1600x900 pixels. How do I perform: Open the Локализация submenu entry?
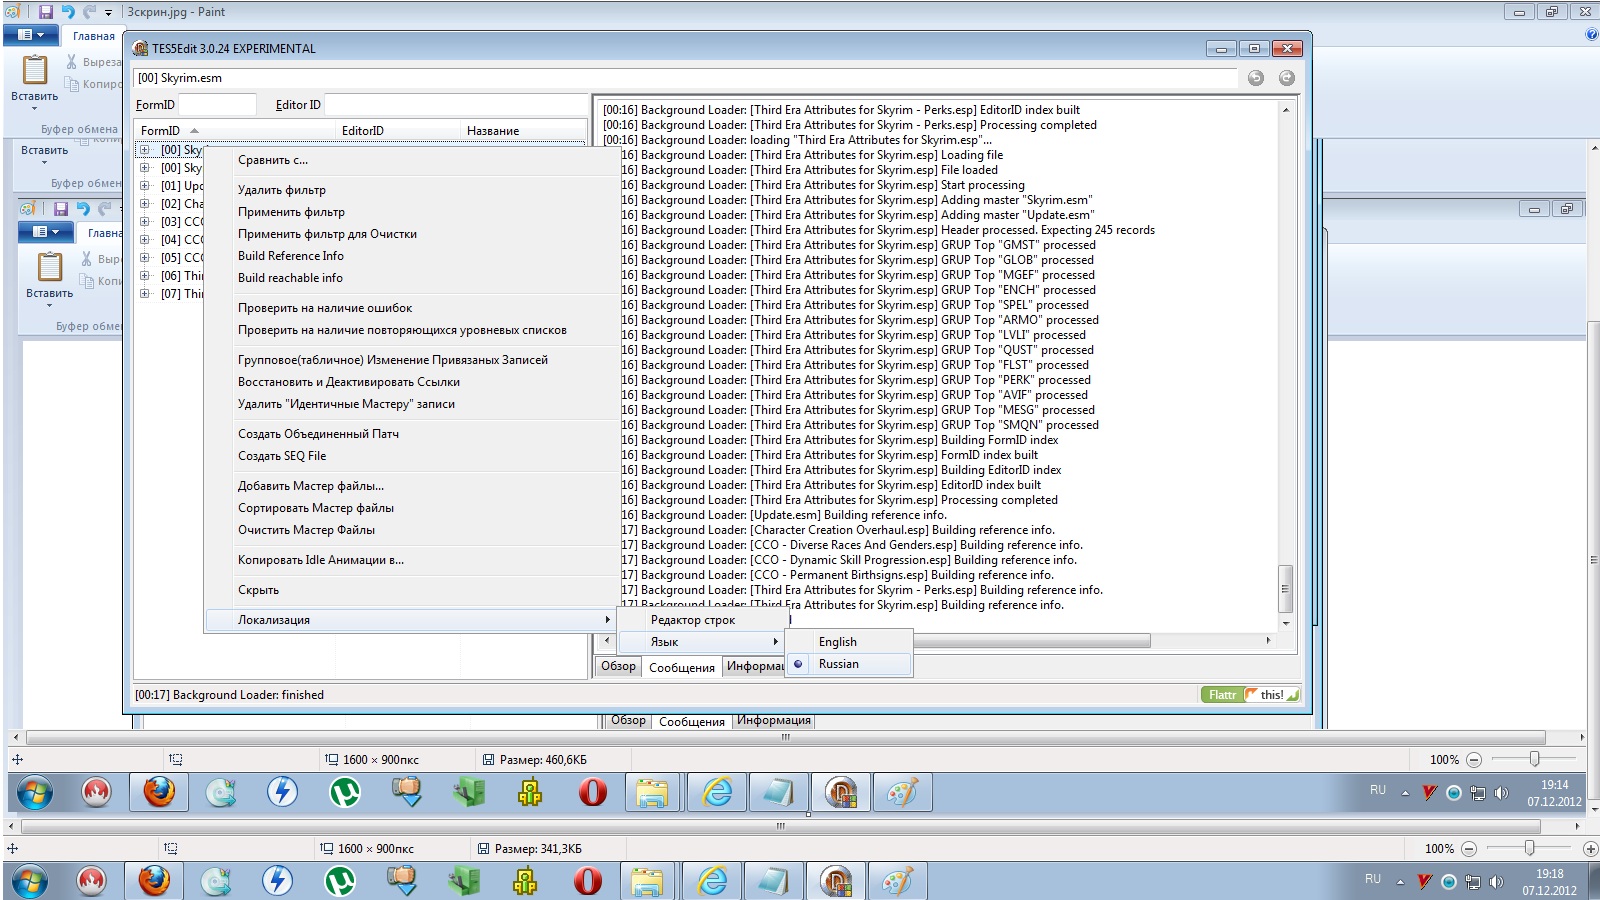(x=411, y=620)
